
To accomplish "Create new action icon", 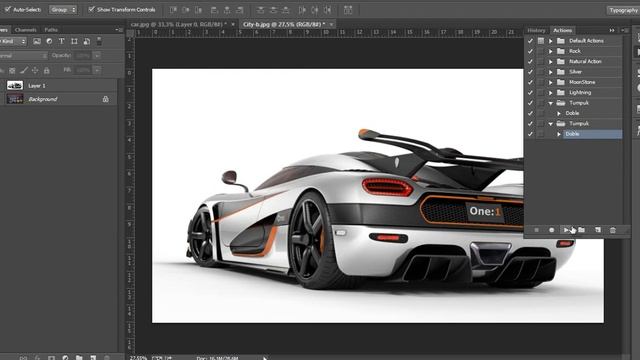I will 598,230.
